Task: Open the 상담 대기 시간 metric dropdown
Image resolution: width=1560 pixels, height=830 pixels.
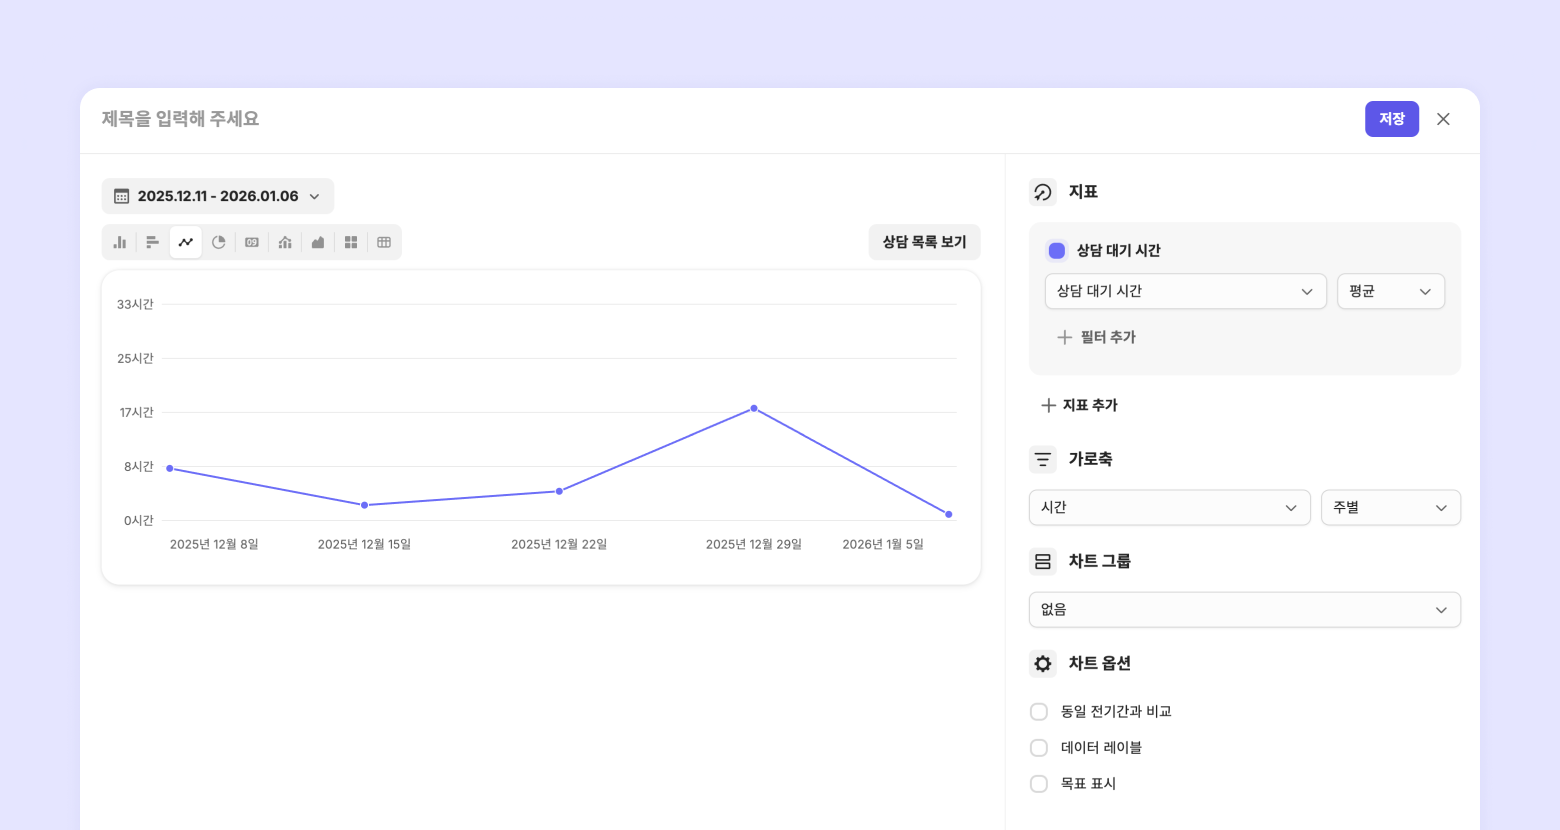Action: tap(1185, 291)
